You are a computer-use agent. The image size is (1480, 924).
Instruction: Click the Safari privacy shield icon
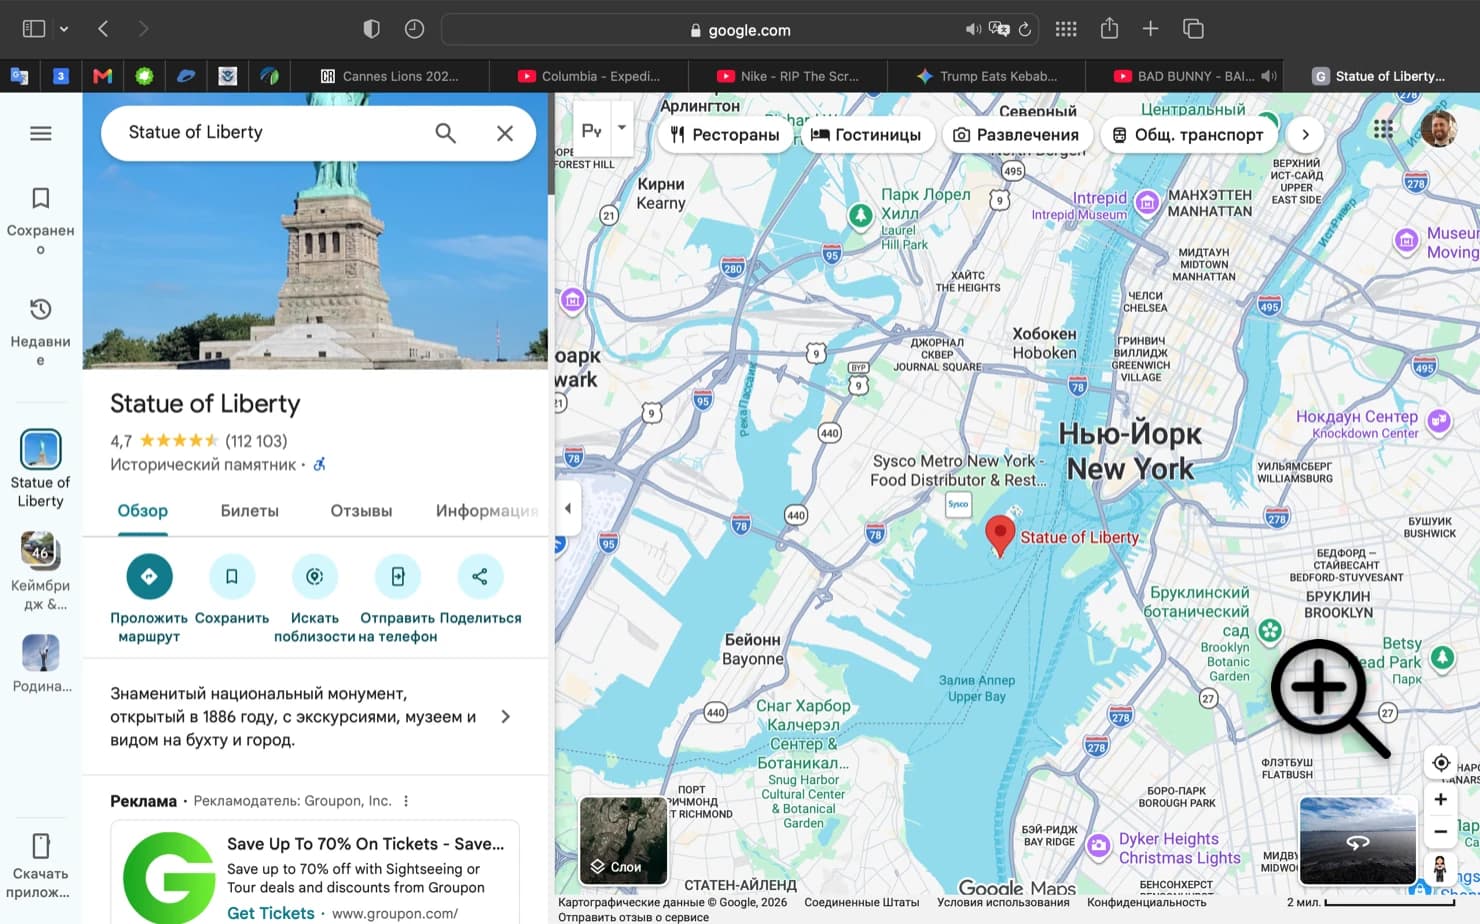click(371, 29)
